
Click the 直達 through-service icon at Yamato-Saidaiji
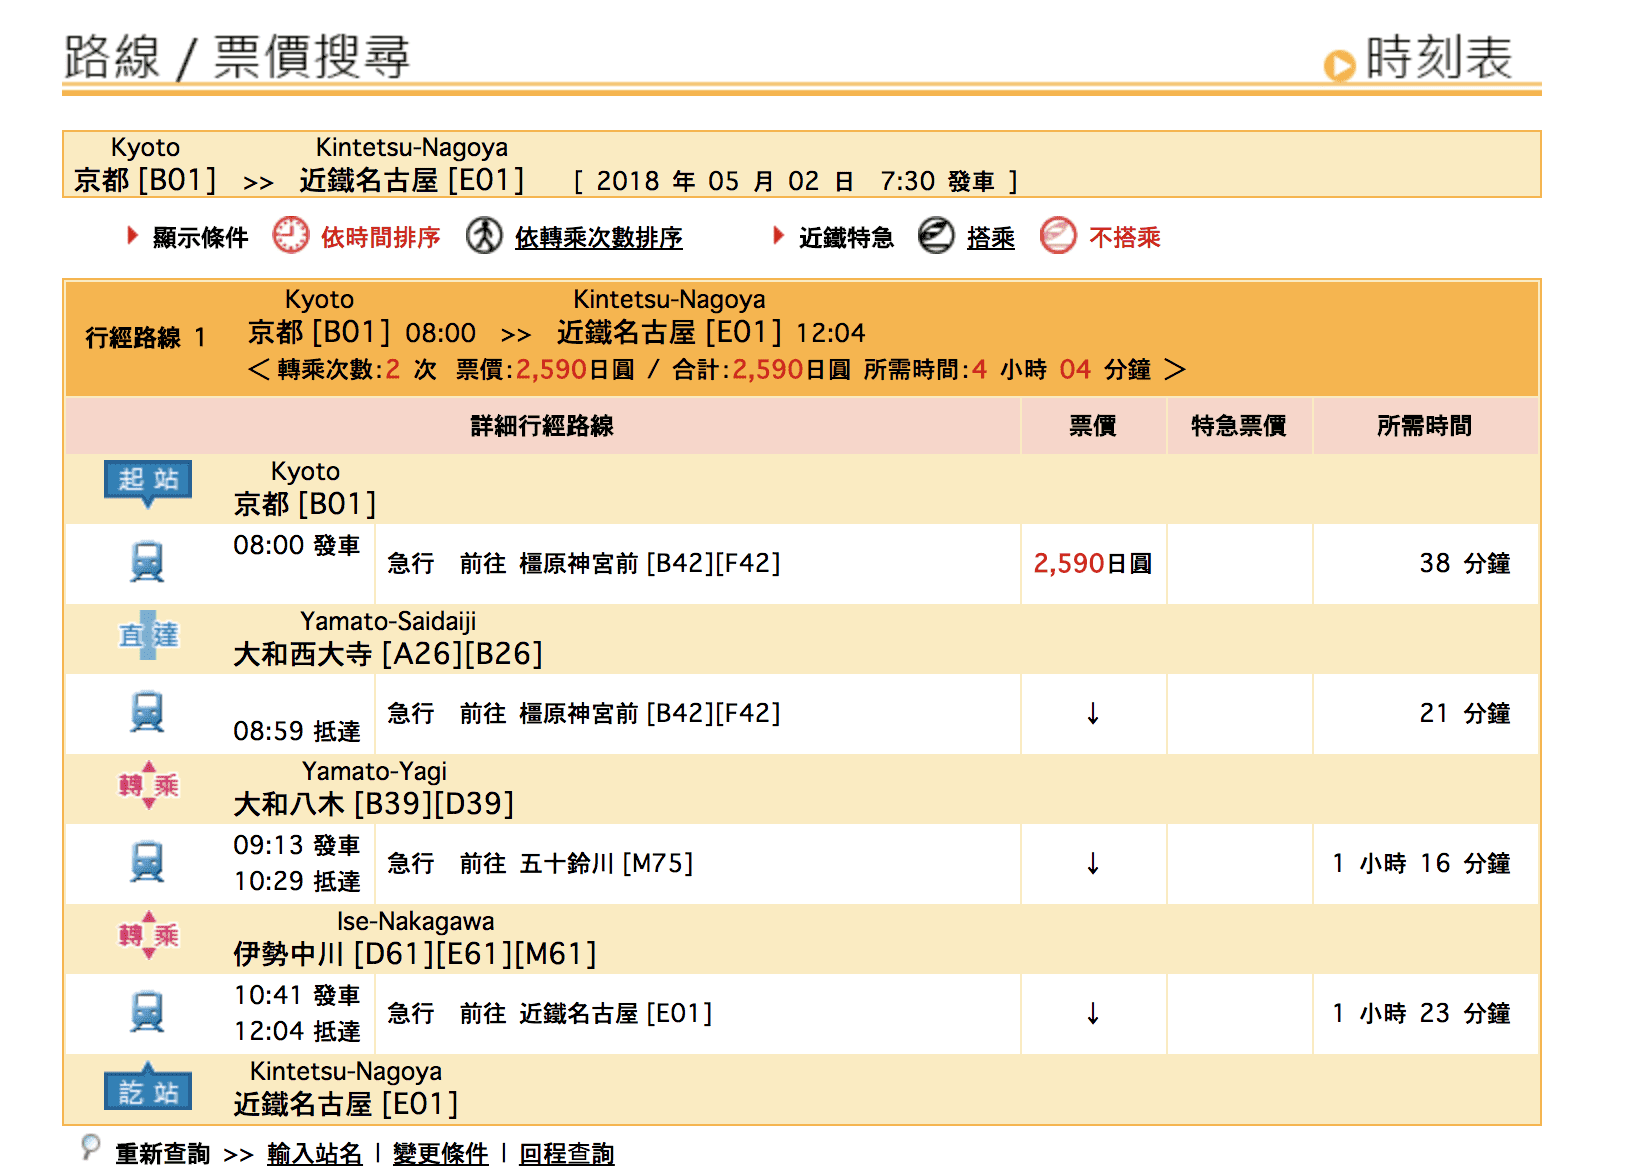click(148, 635)
